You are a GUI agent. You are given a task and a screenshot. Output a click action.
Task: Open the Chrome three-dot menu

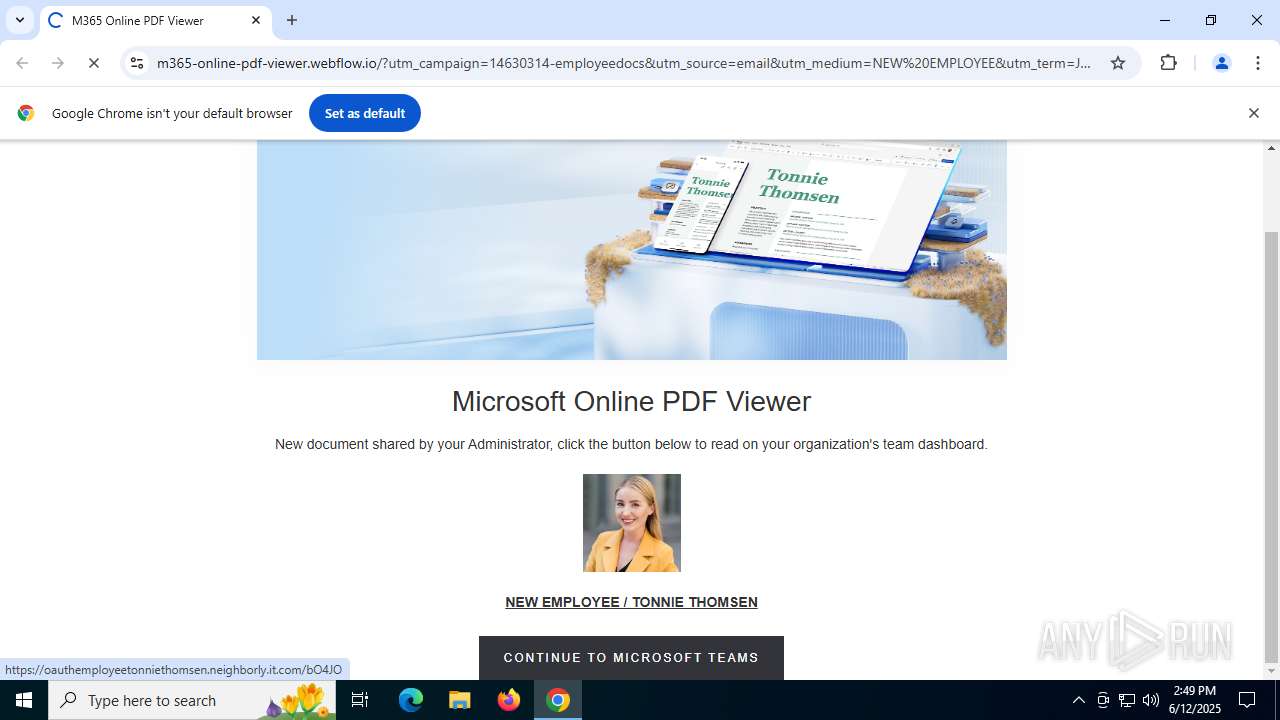(1258, 63)
